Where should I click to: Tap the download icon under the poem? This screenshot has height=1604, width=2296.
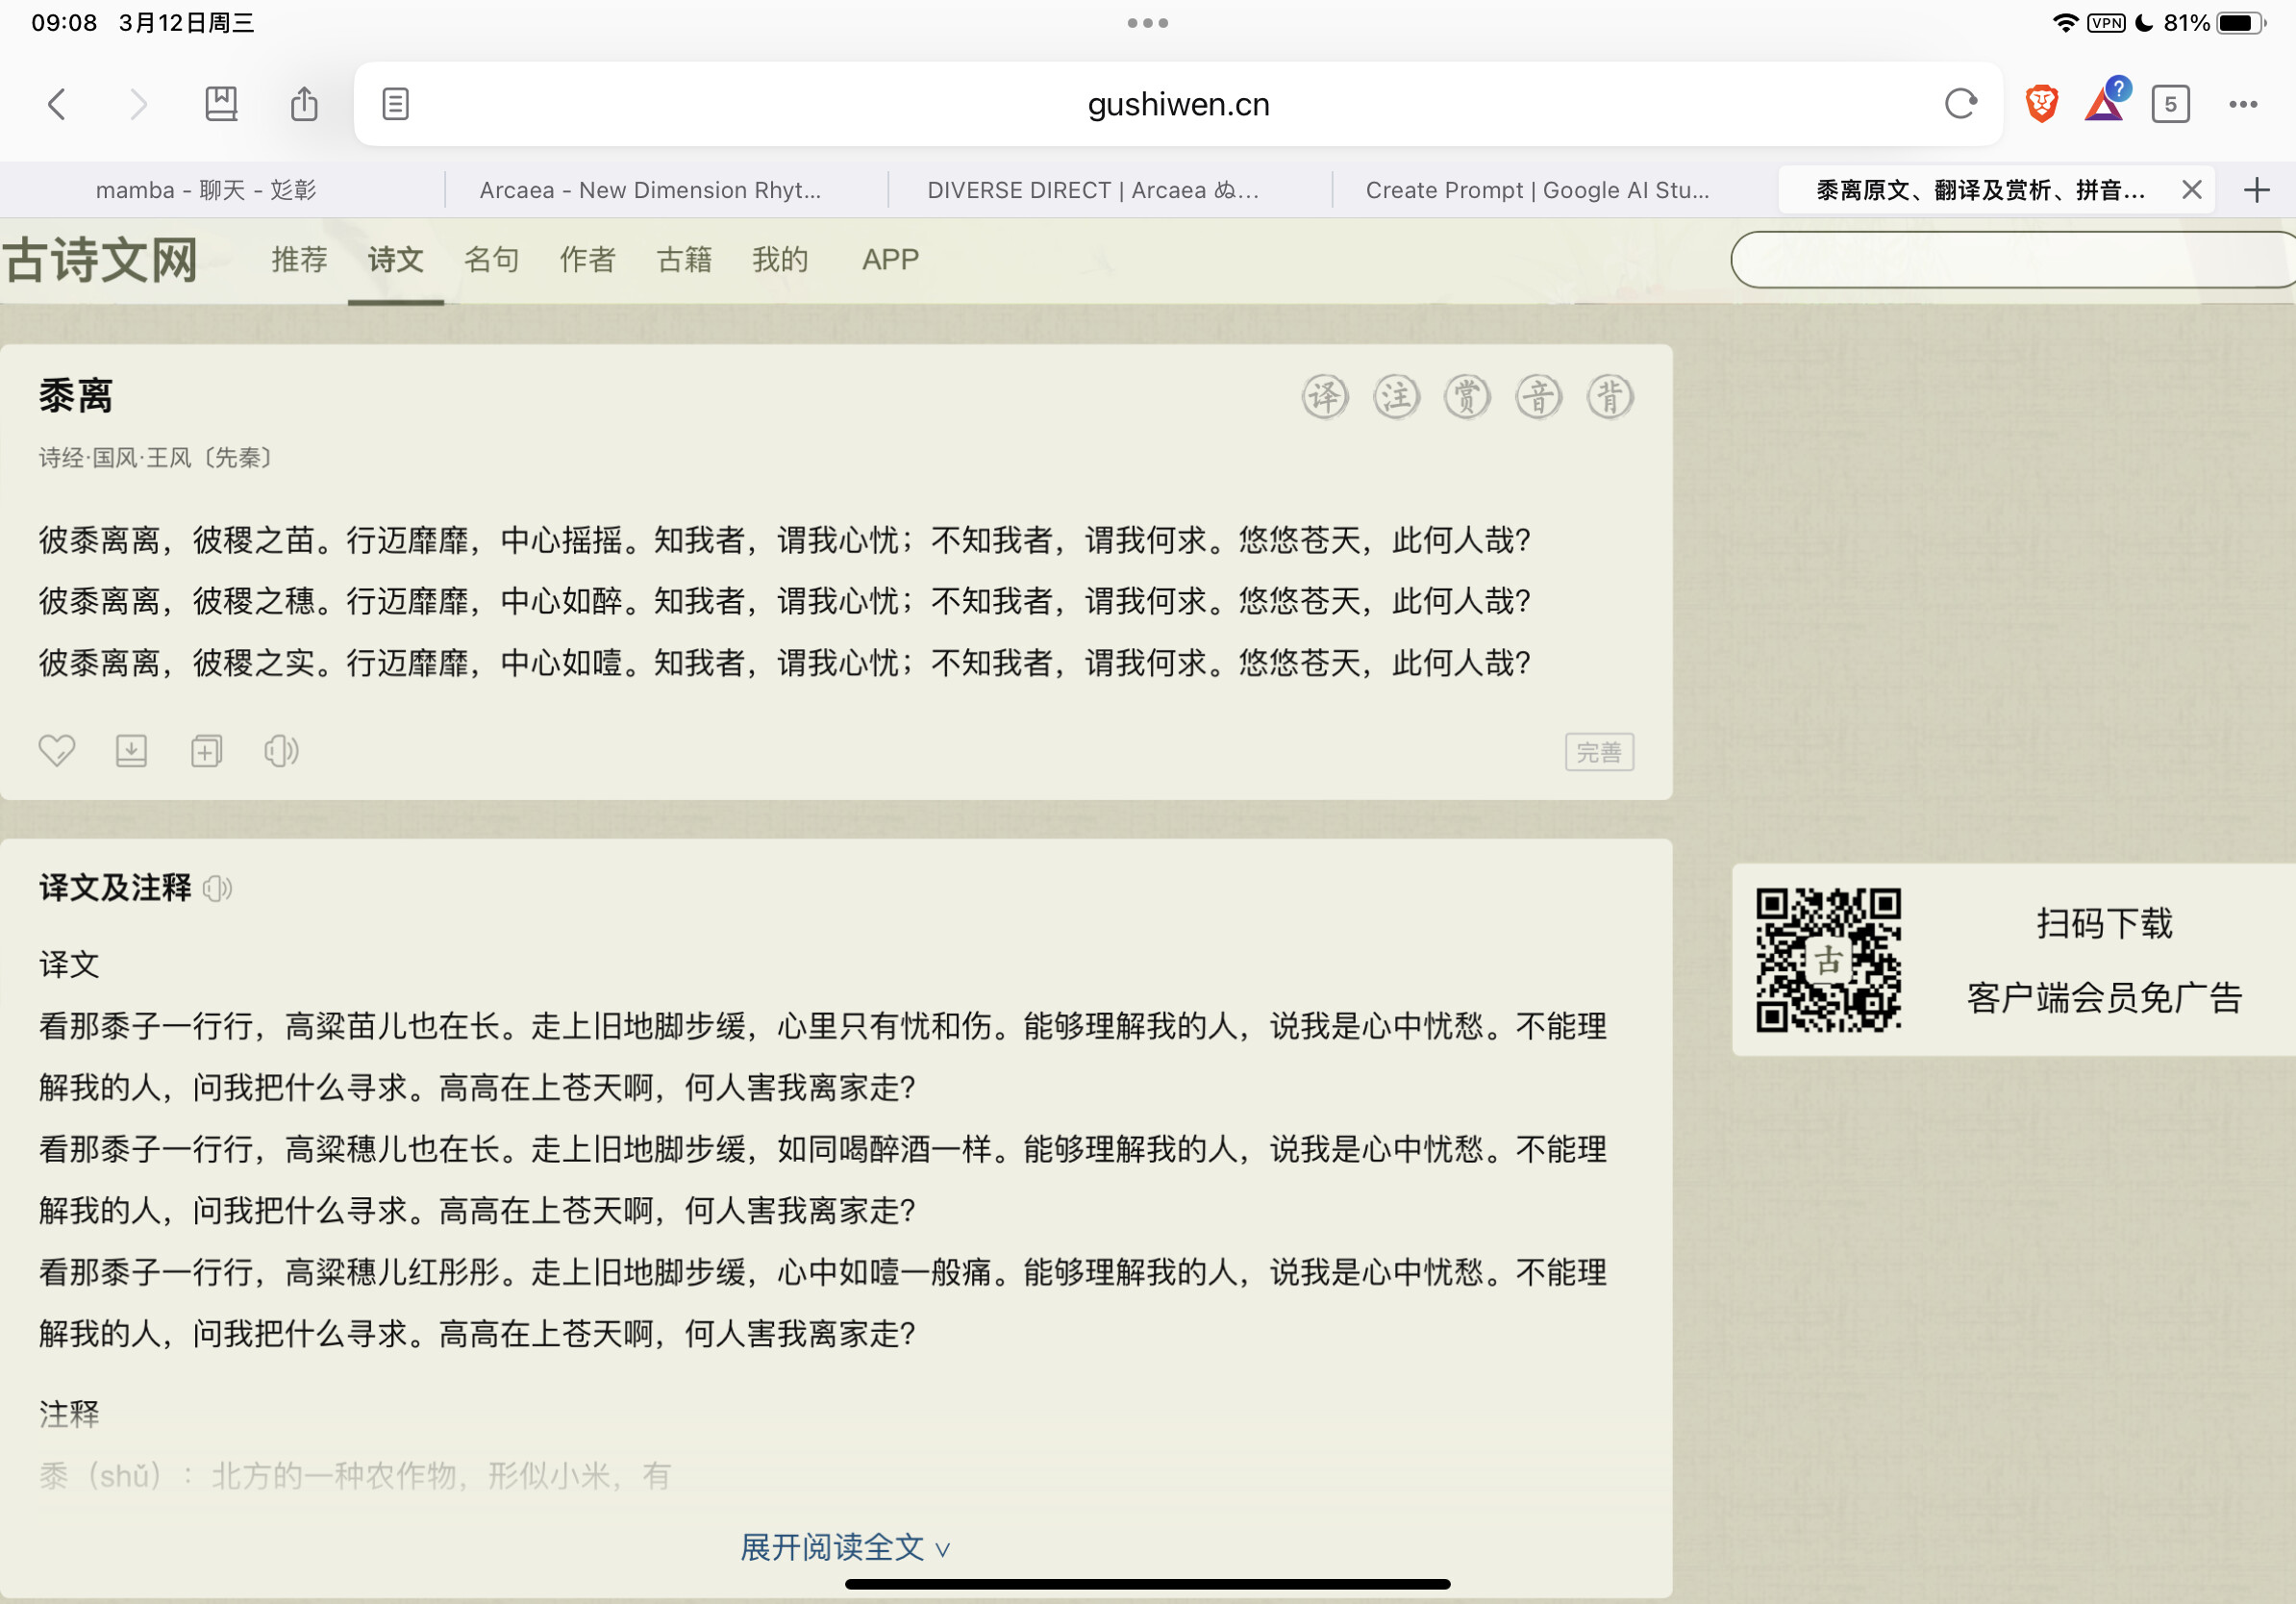(x=131, y=751)
